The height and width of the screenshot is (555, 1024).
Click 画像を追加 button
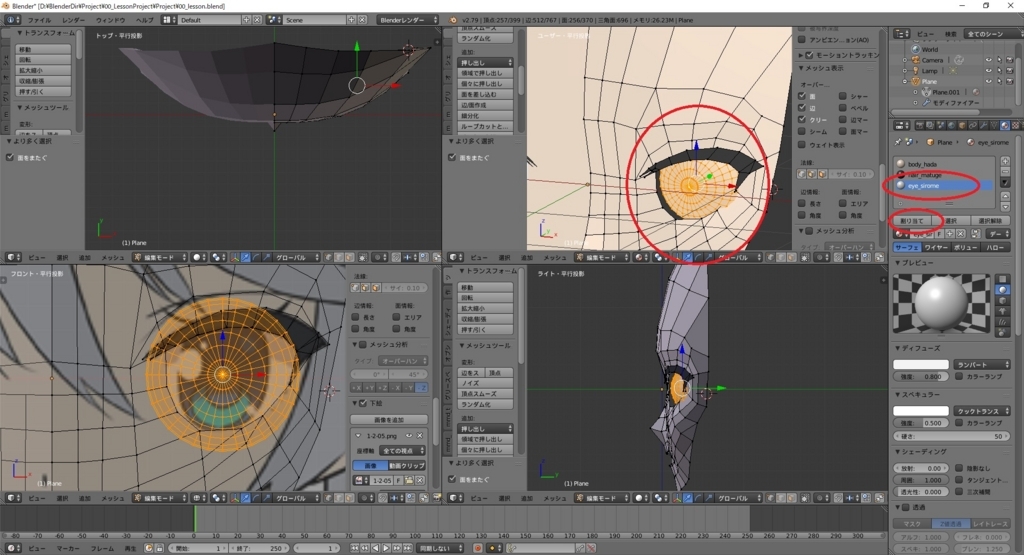tap(389, 420)
